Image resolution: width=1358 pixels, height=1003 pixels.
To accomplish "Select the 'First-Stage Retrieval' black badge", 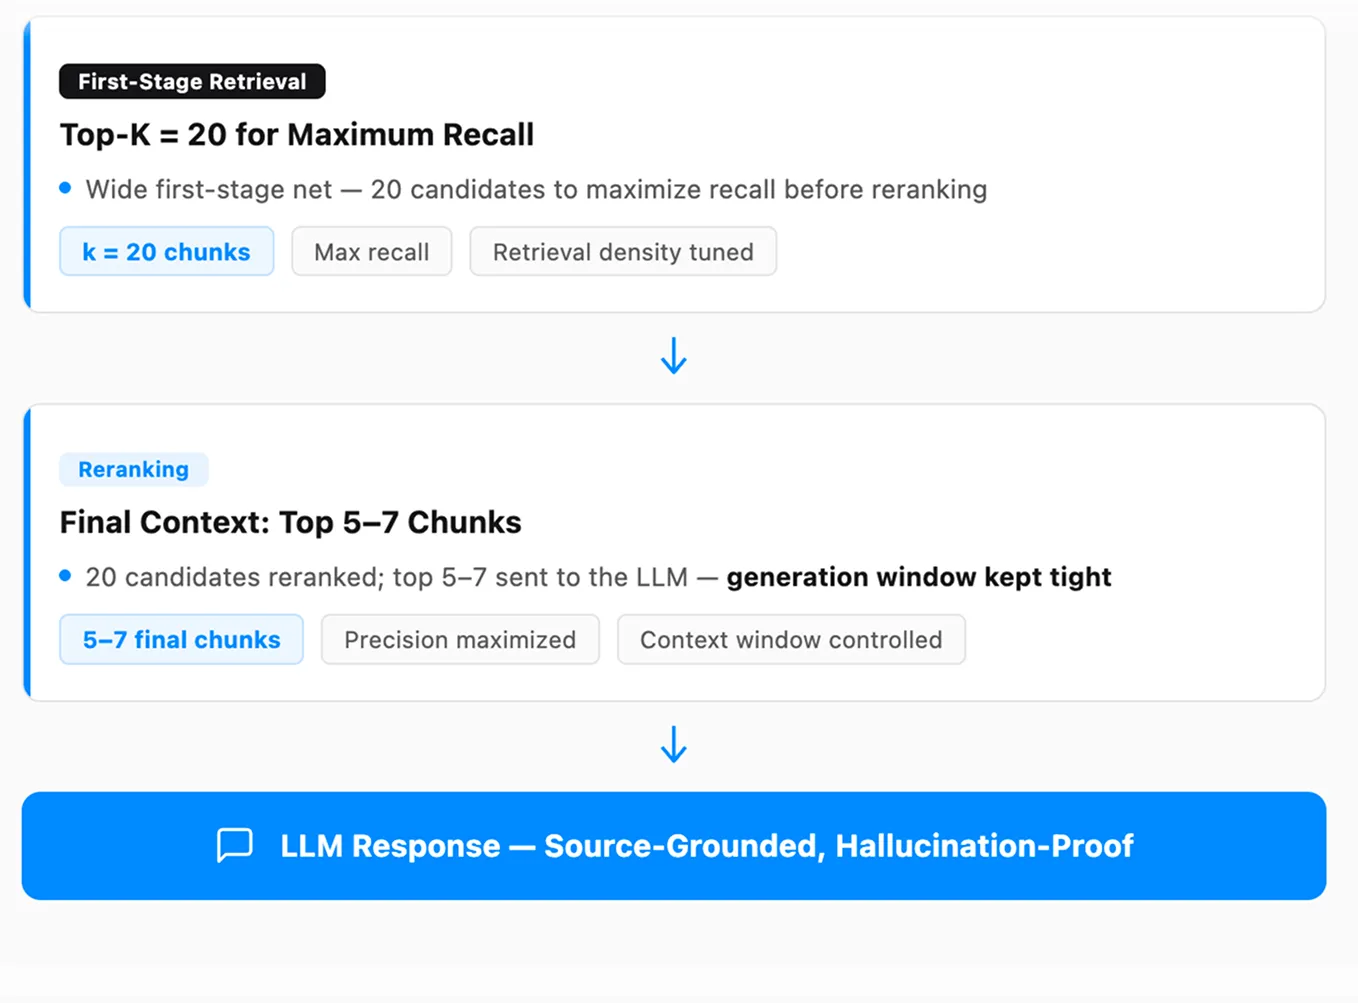I will [x=192, y=81].
